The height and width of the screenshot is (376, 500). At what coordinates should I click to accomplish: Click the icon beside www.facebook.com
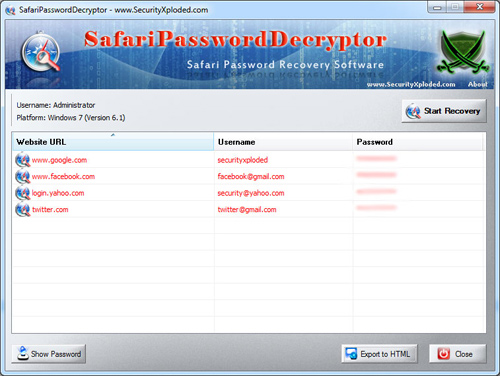point(23,176)
